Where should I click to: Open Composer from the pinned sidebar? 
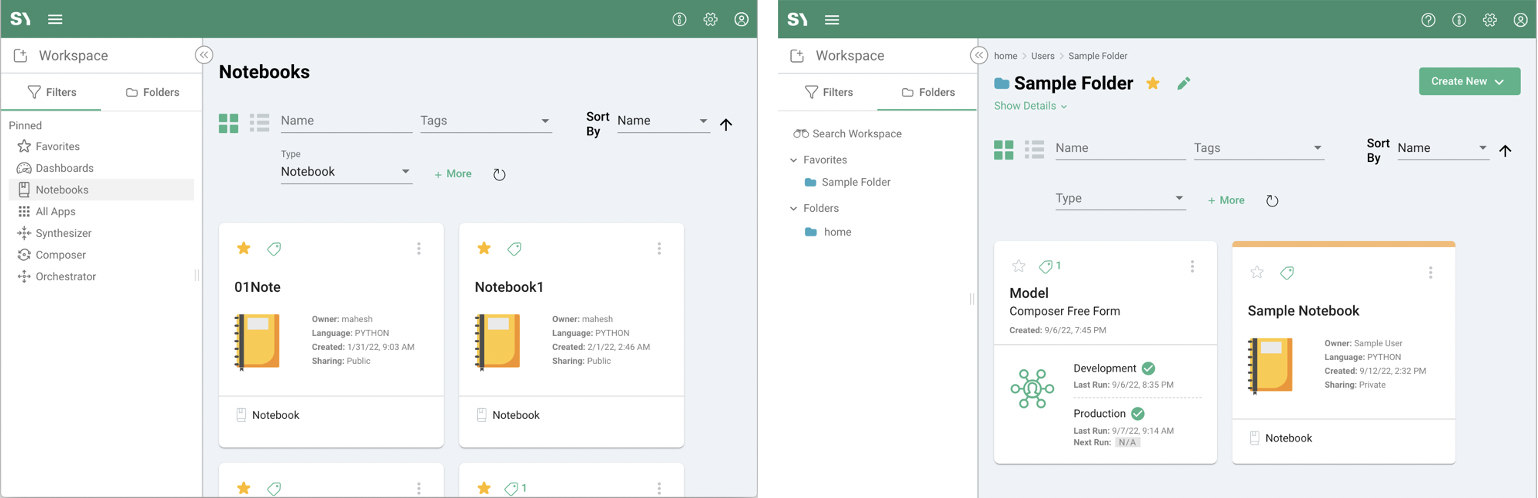60,255
